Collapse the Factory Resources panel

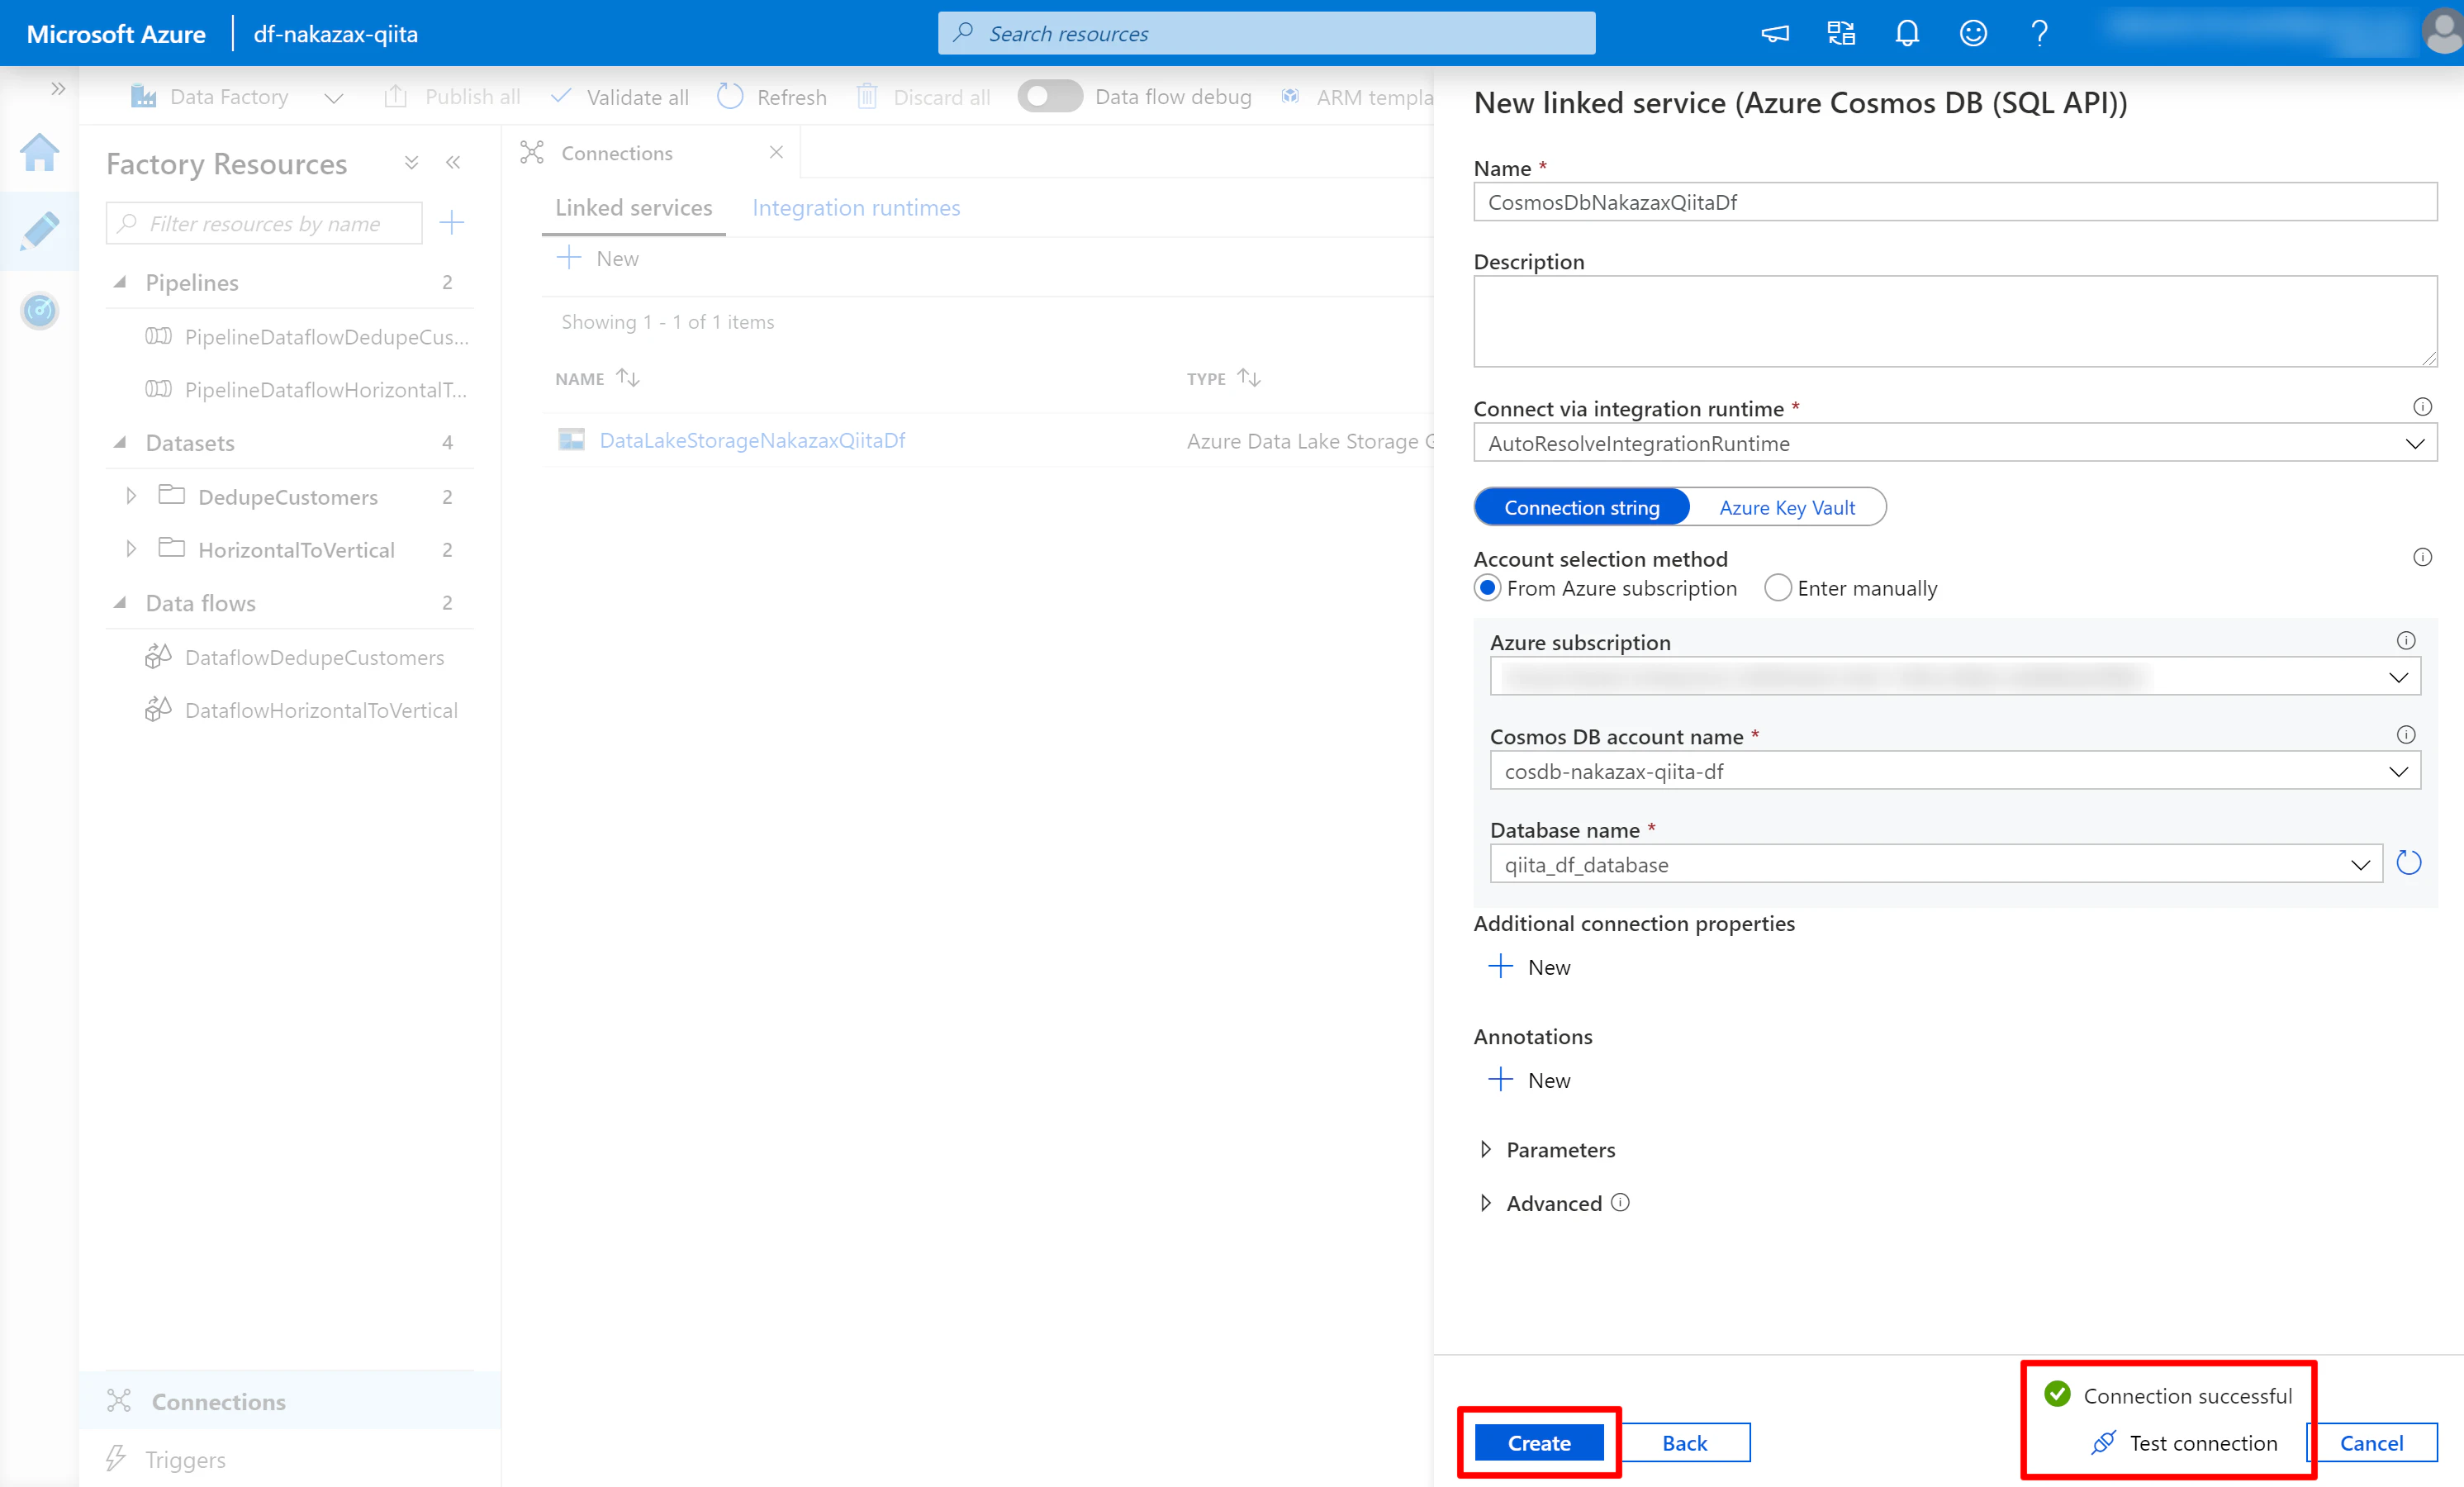(x=453, y=163)
